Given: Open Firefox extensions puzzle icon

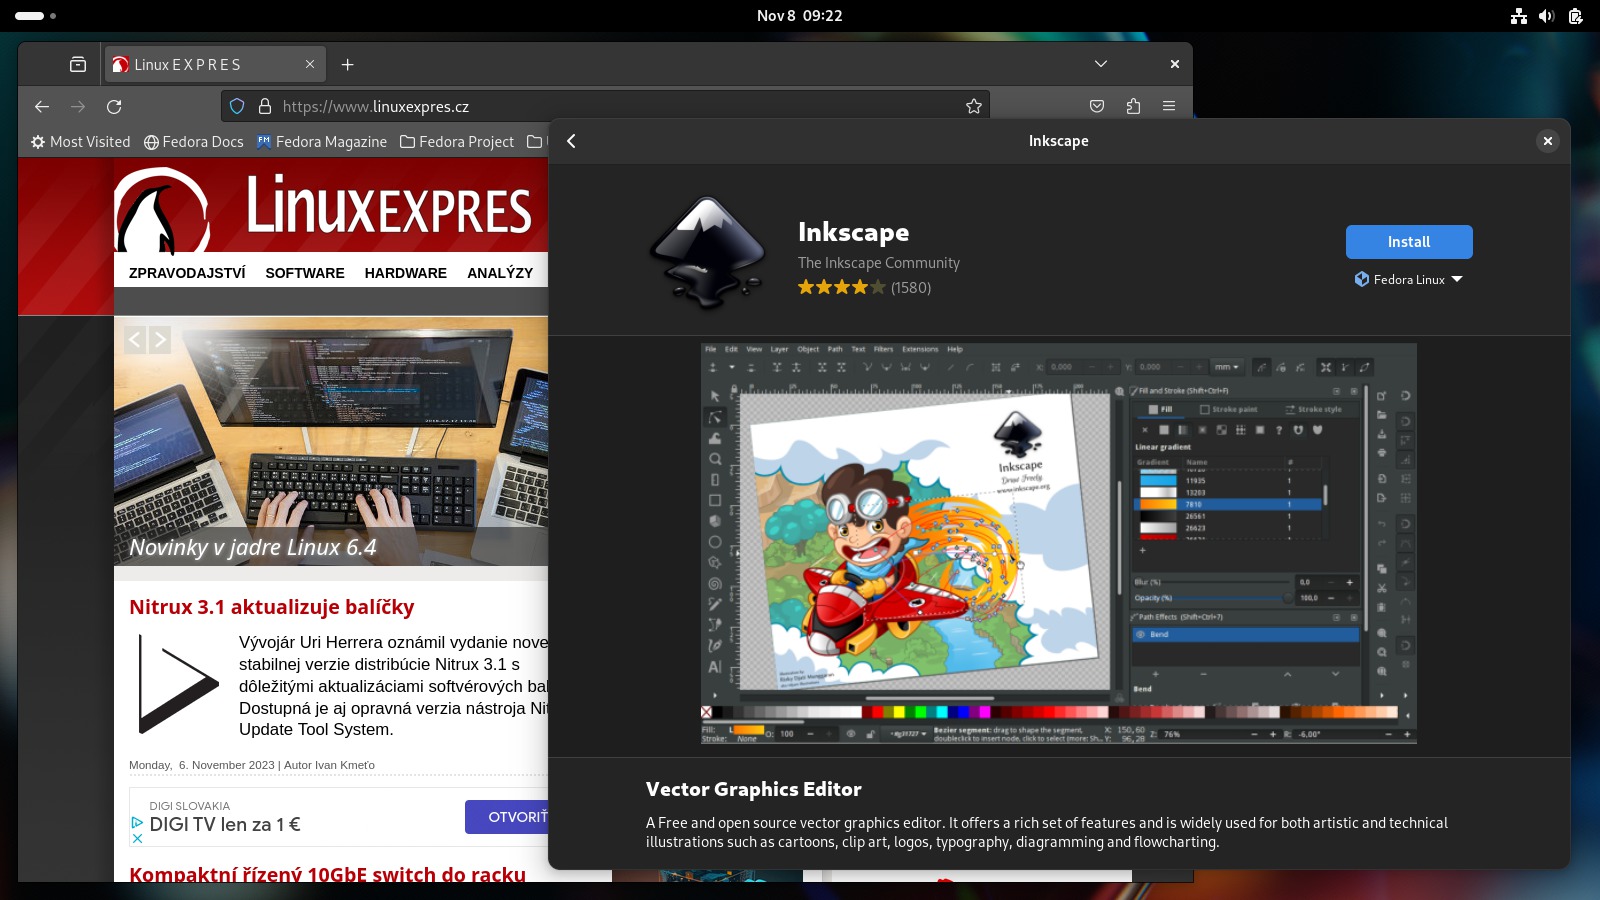Looking at the screenshot, I should 1133,106.
